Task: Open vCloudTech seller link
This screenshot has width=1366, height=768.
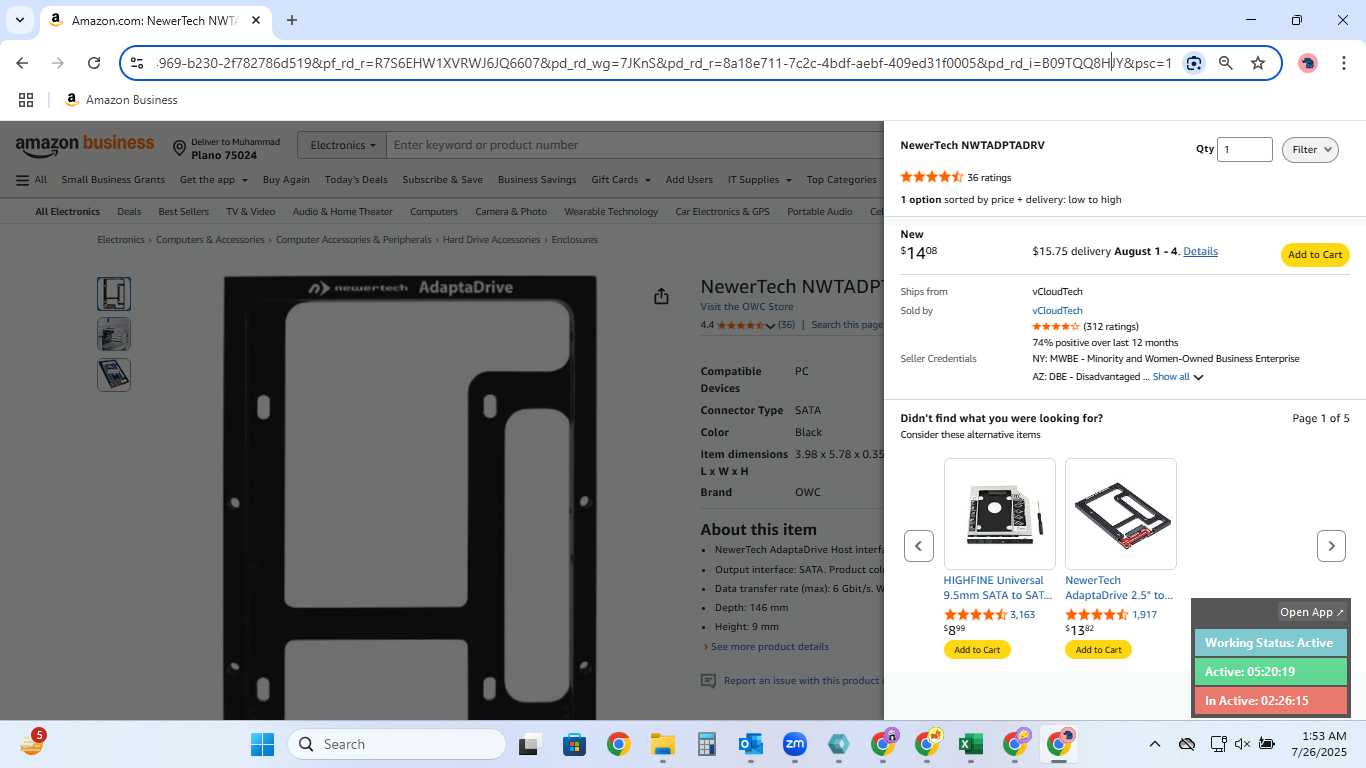Action: pyautogui.click(x=1057, y=311)
